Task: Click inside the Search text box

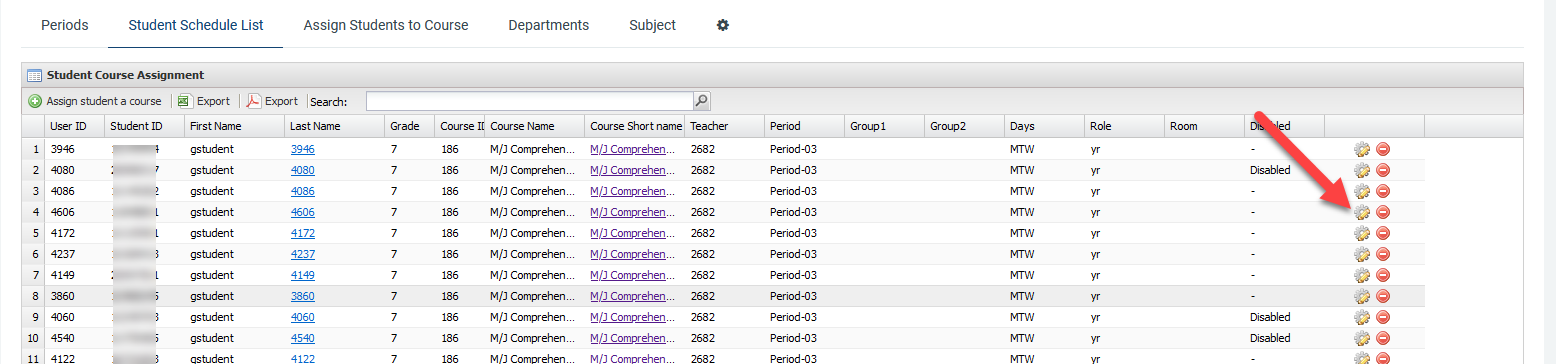Action: pos(530,101)
